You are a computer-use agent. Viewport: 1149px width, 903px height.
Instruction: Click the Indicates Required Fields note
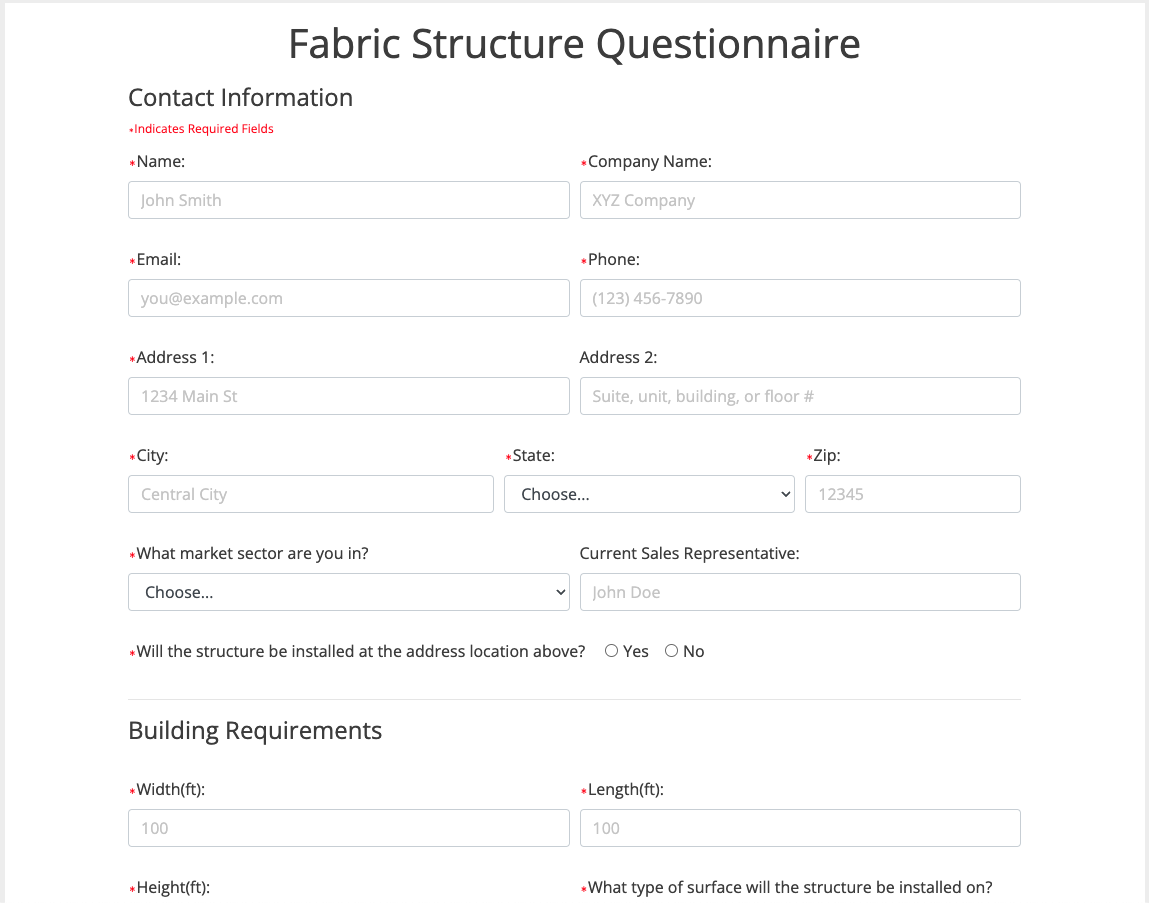[x=203, y=129]
